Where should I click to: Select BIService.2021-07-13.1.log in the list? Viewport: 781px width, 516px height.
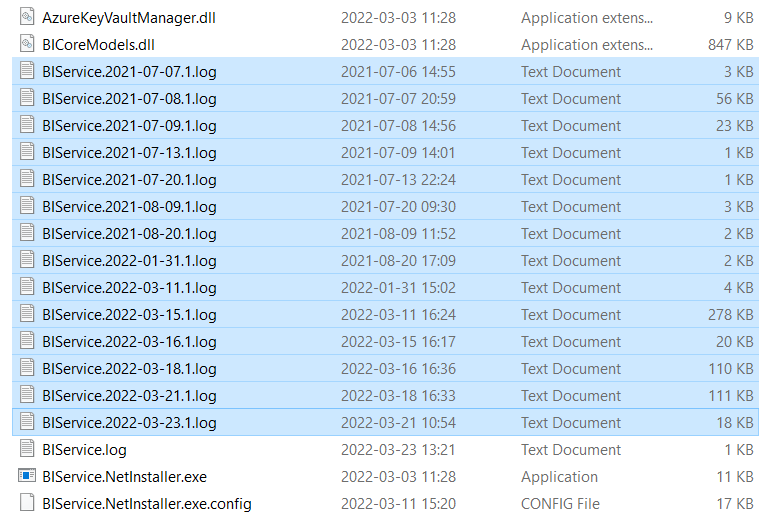tap(129, 153)
